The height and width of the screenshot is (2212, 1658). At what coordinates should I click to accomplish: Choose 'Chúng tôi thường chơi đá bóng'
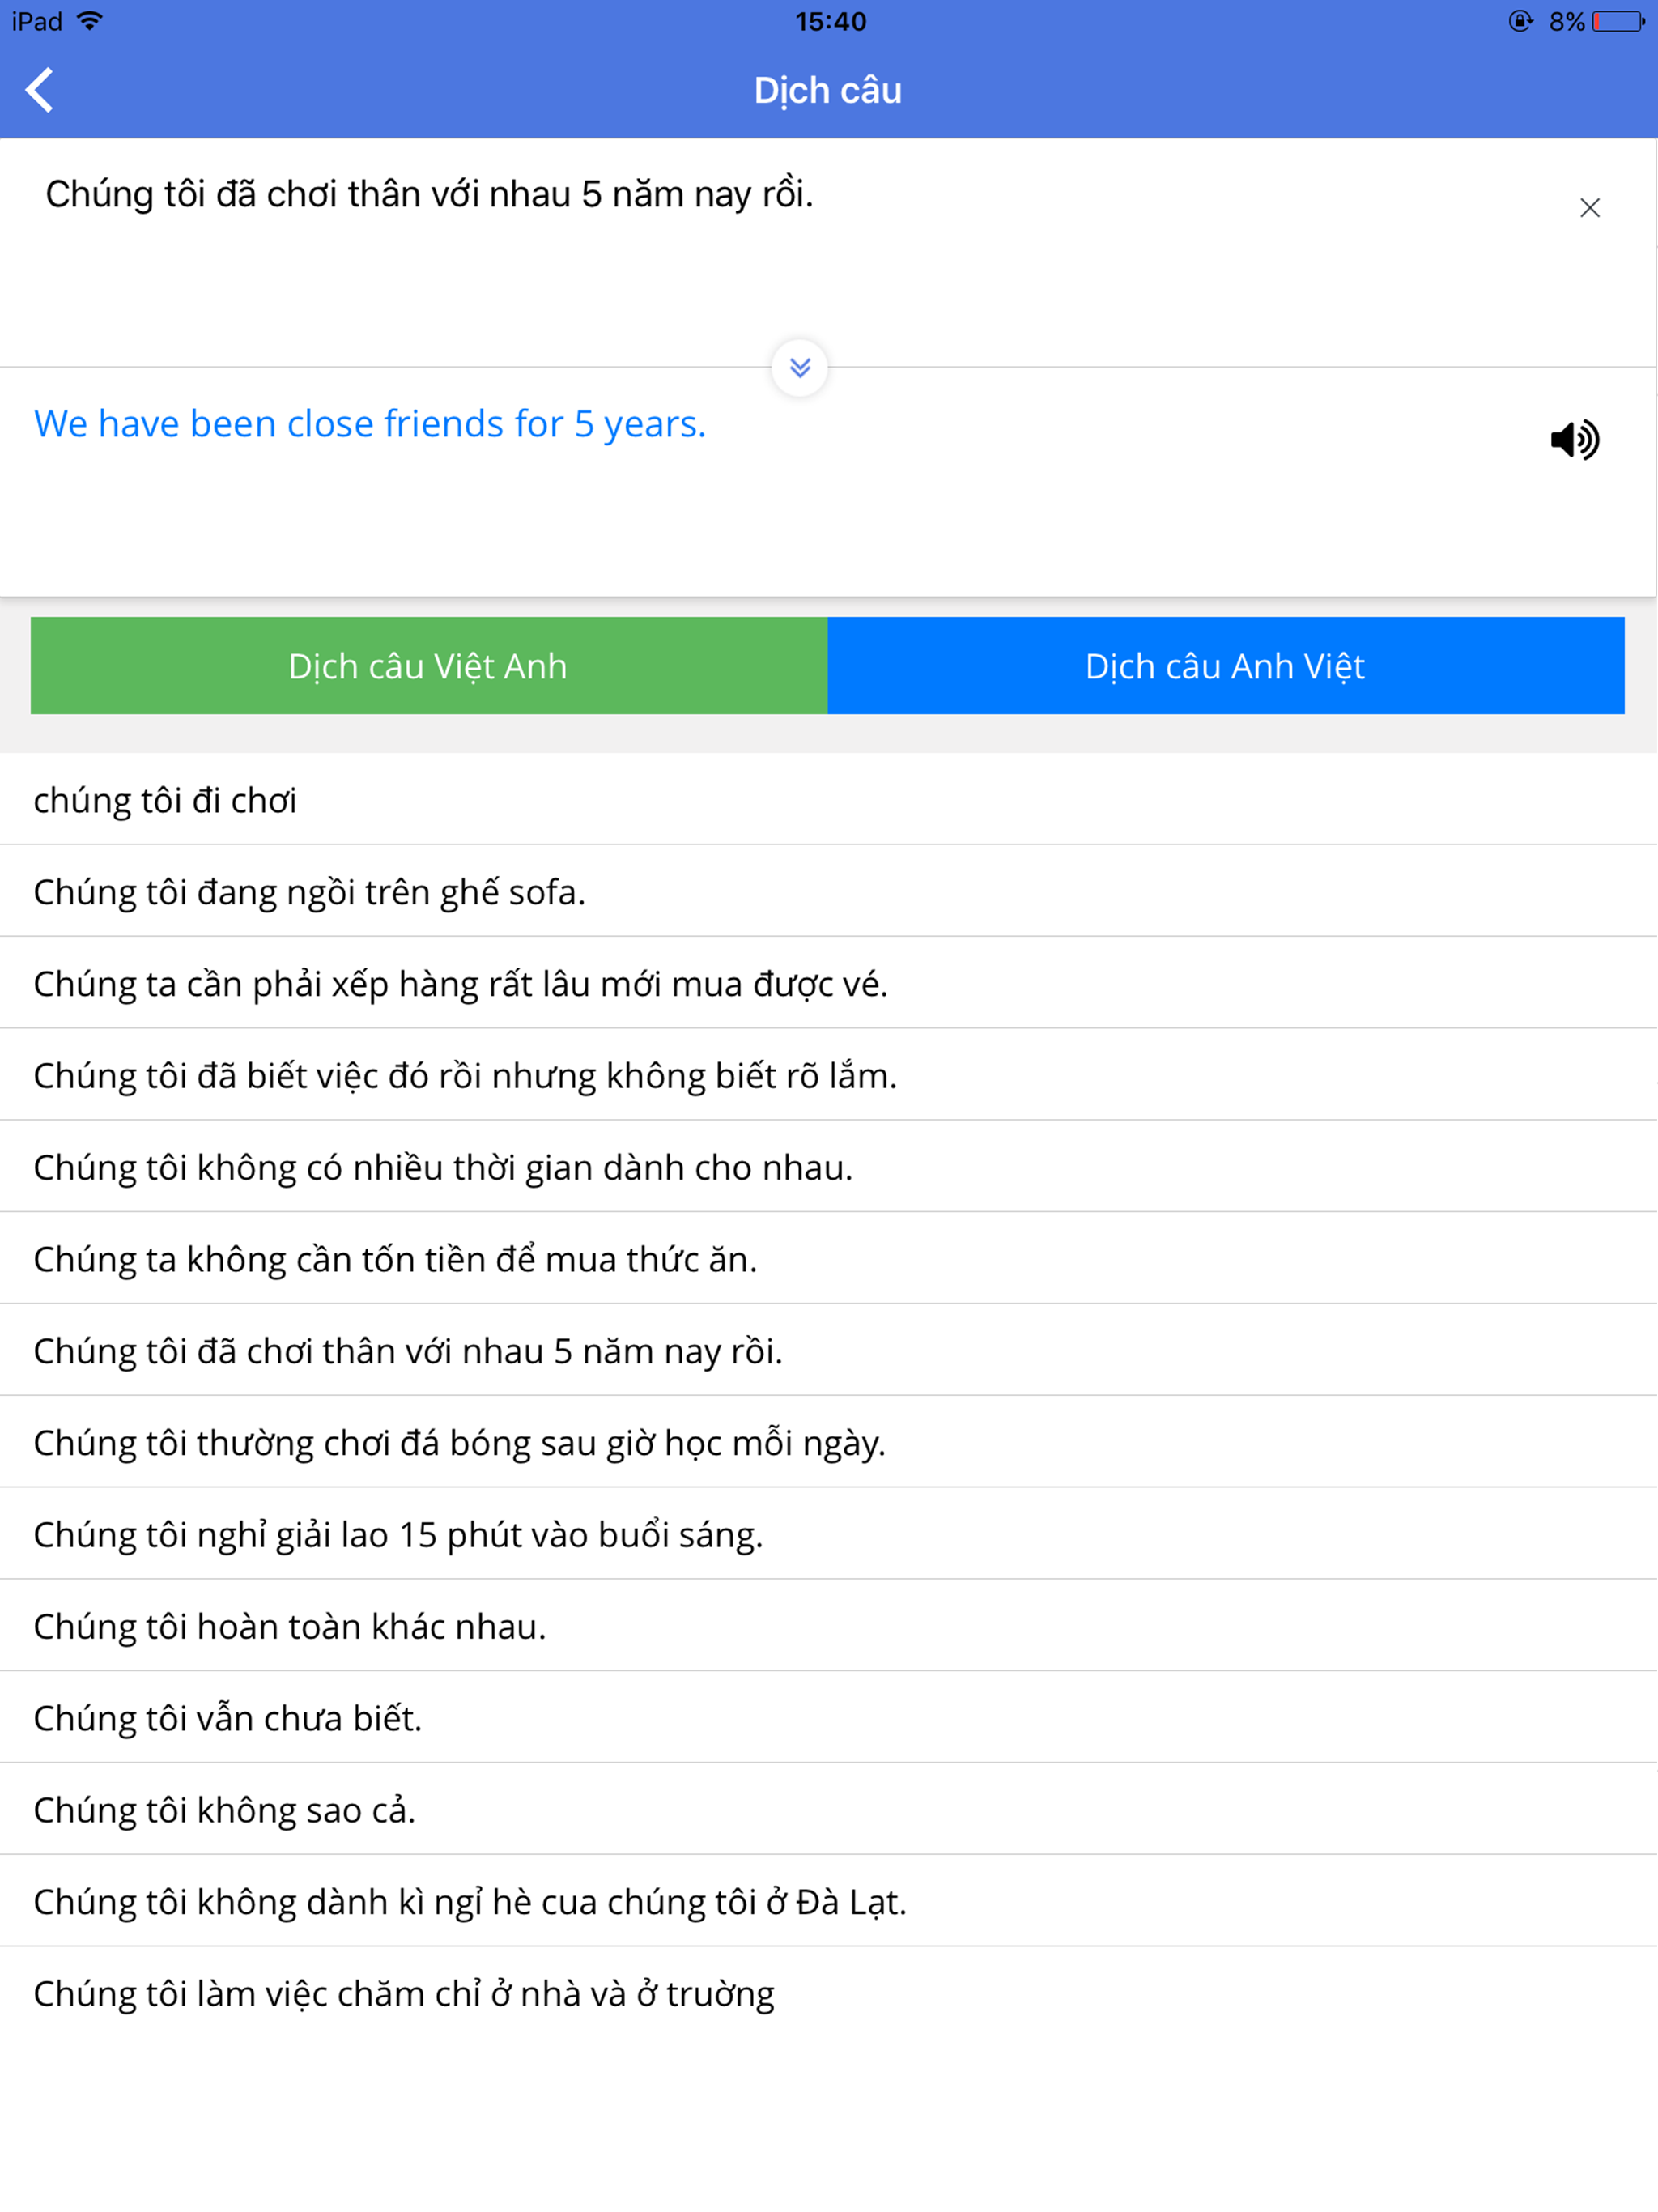coord(829,1442)
